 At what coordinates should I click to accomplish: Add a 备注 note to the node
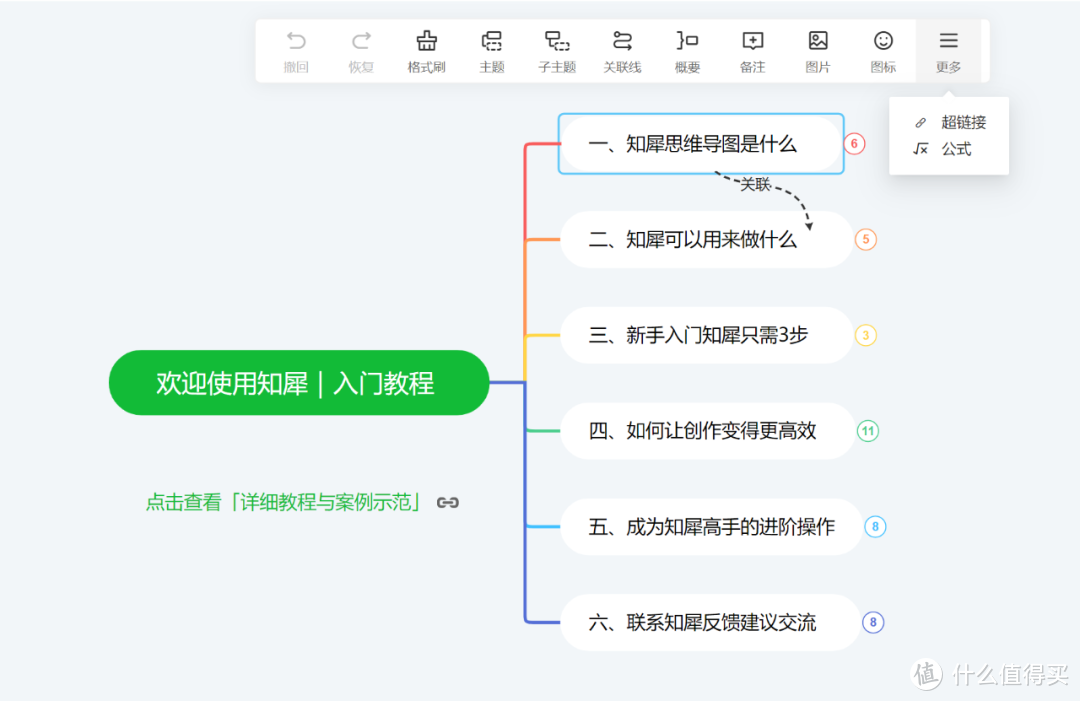tap(752, 50)
